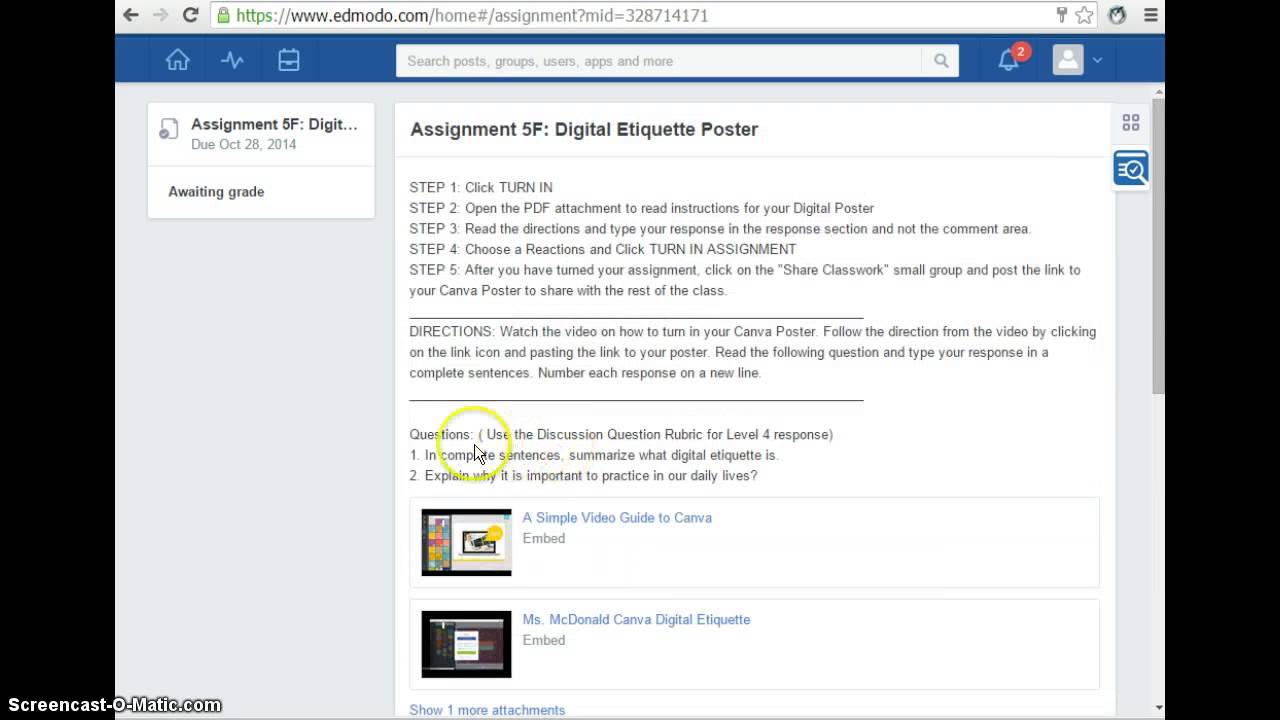1280x720 pixels.
Task: Click the page vertical scrollbar thumb
Action: click(x=1159, y=245)
